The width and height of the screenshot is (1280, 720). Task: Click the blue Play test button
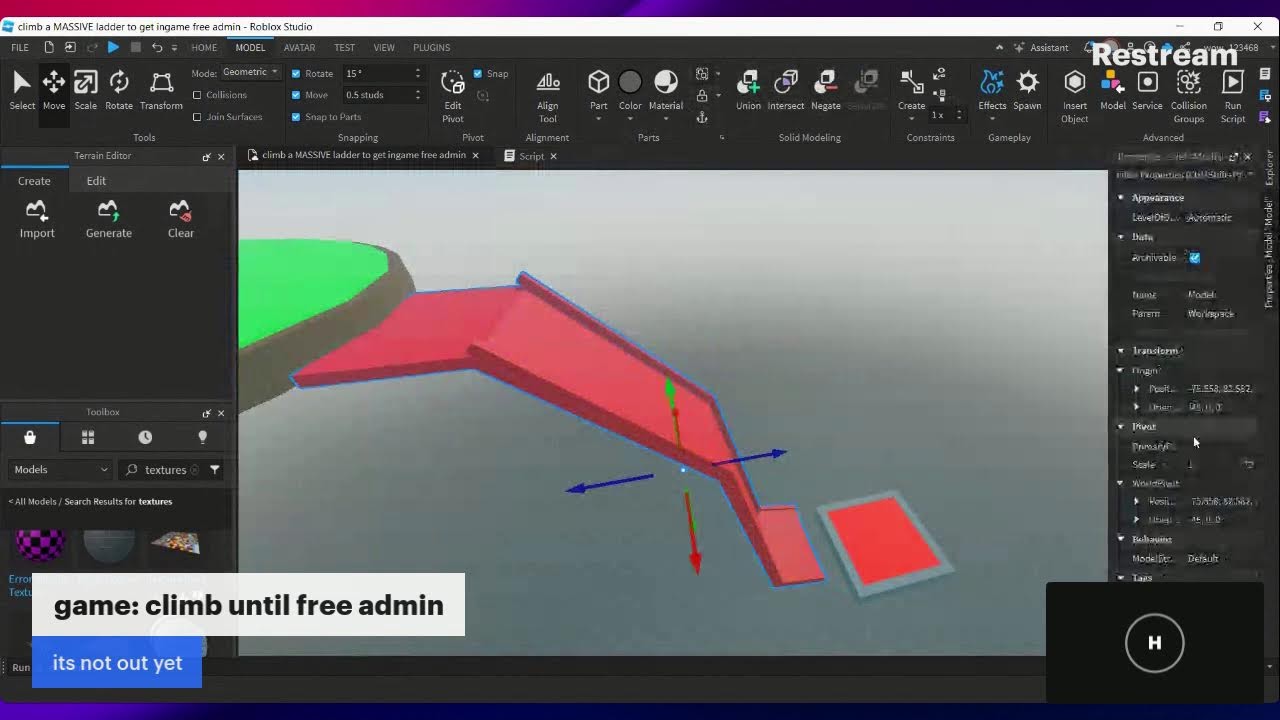[x=113, y=47]
